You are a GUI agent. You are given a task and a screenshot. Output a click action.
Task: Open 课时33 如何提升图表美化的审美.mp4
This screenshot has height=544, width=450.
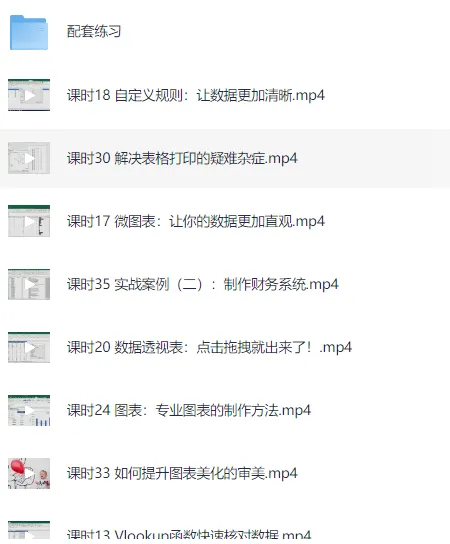coord(182,474)
